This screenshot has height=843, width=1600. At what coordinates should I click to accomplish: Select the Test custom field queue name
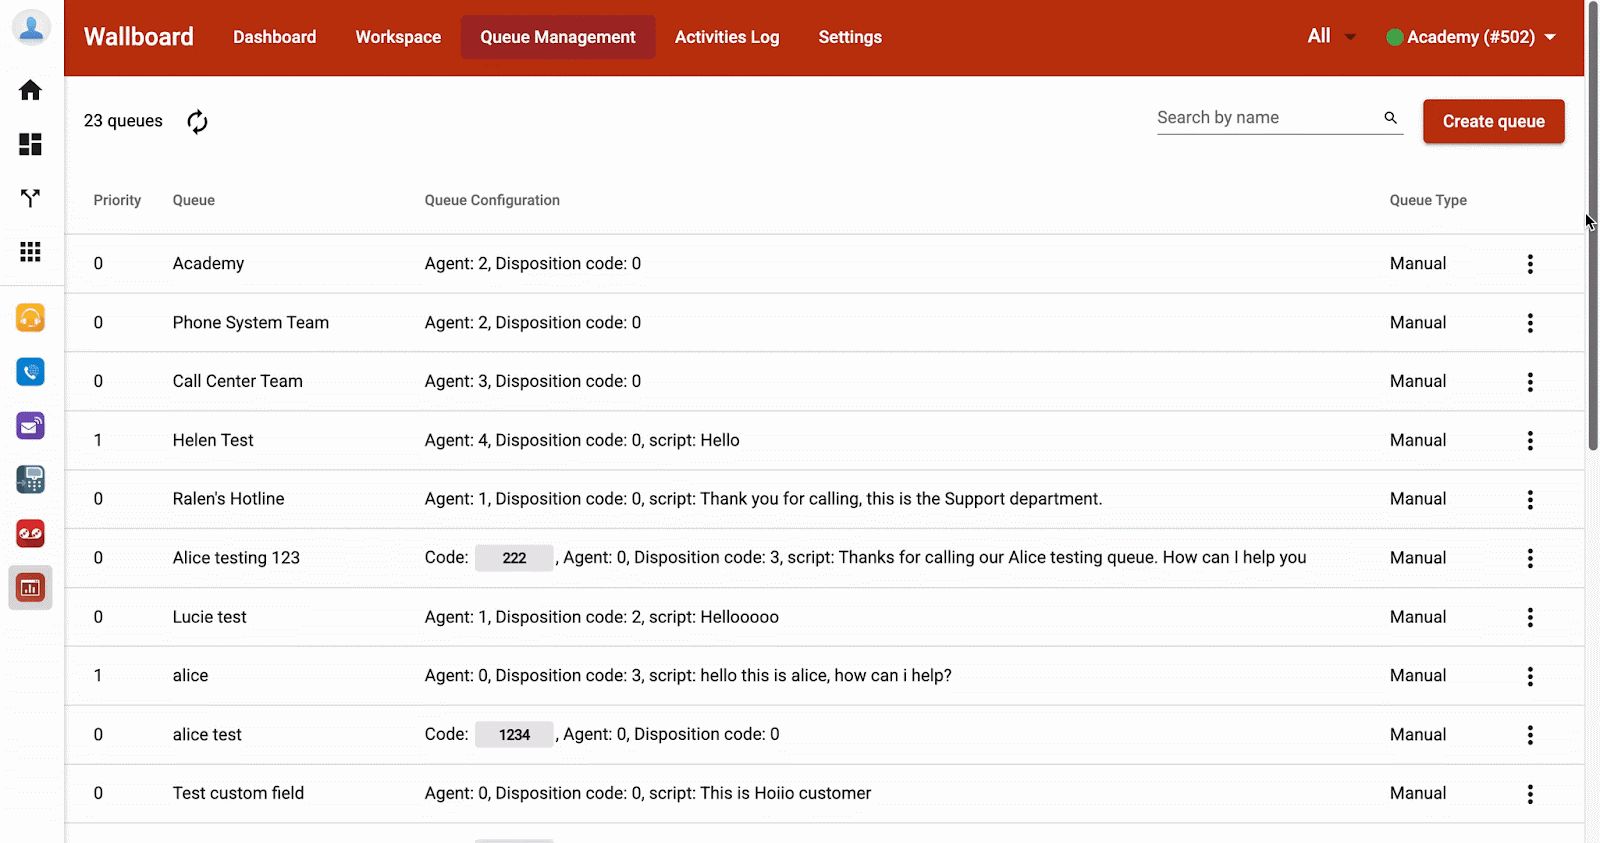(x=238, y=793)
